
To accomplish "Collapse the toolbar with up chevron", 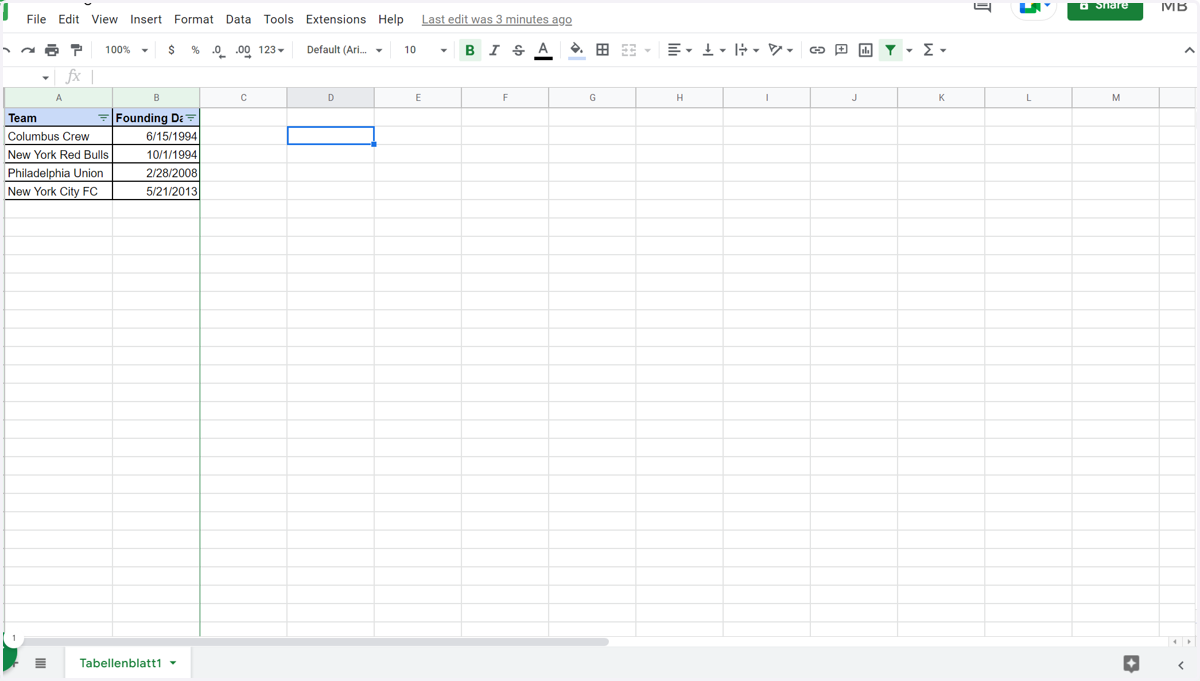I will pos(1189,50).
